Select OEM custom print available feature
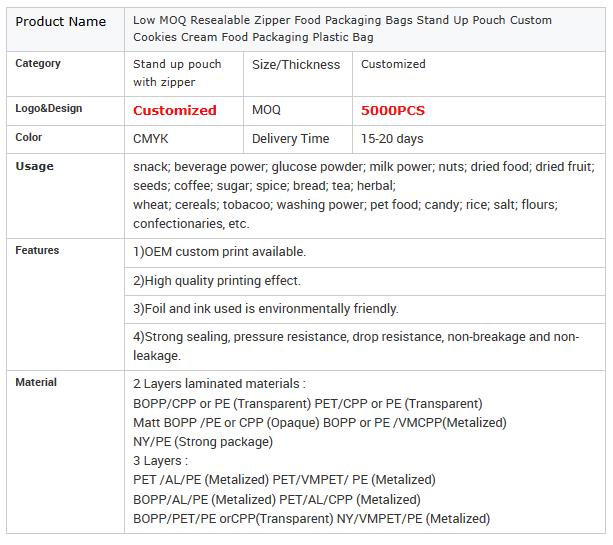Screen dimensions: 613x545 tap(219, 252)
